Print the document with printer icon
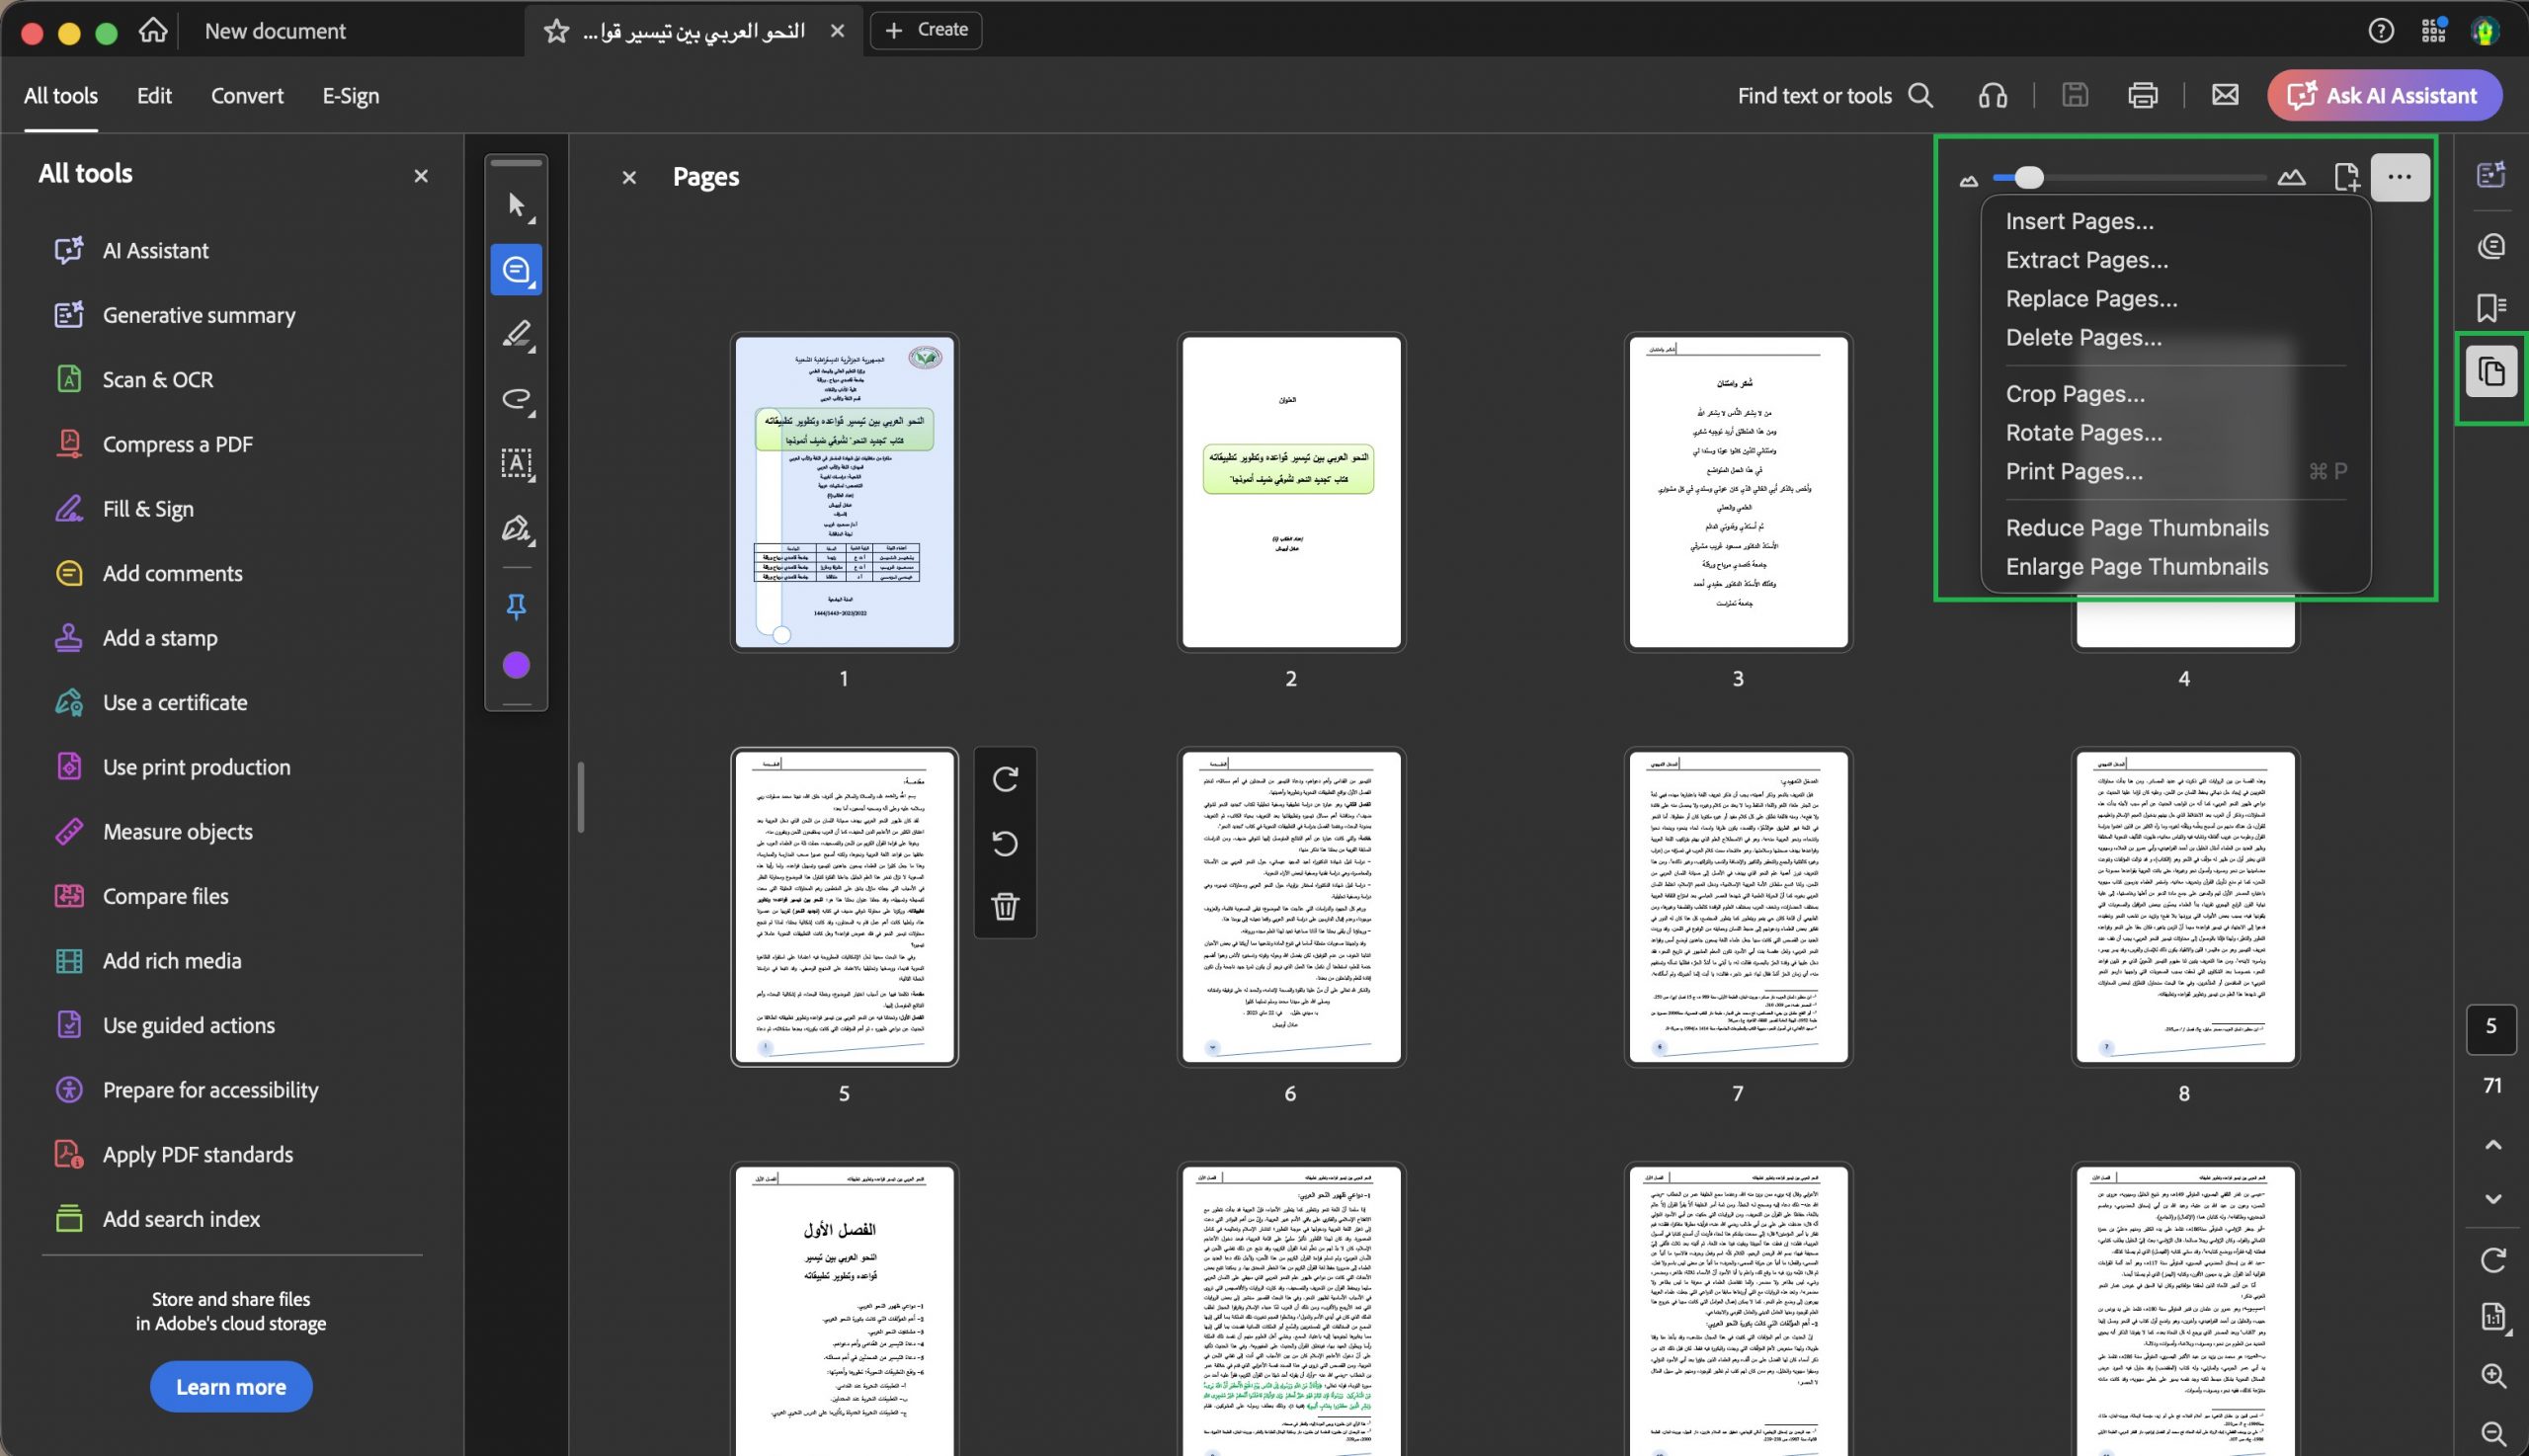The height and width of the screenshot is (1456, 2529). pos(2142,95)
